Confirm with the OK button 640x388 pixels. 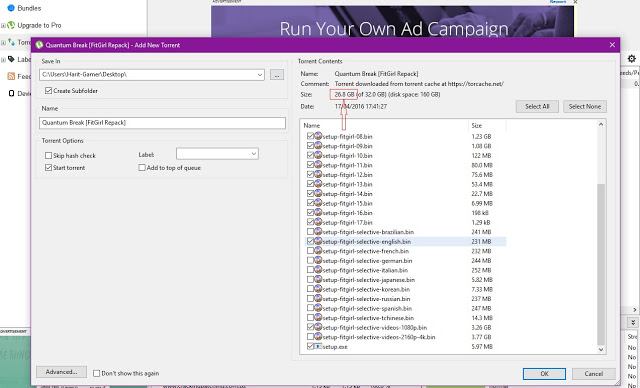[x=544, y=373]
